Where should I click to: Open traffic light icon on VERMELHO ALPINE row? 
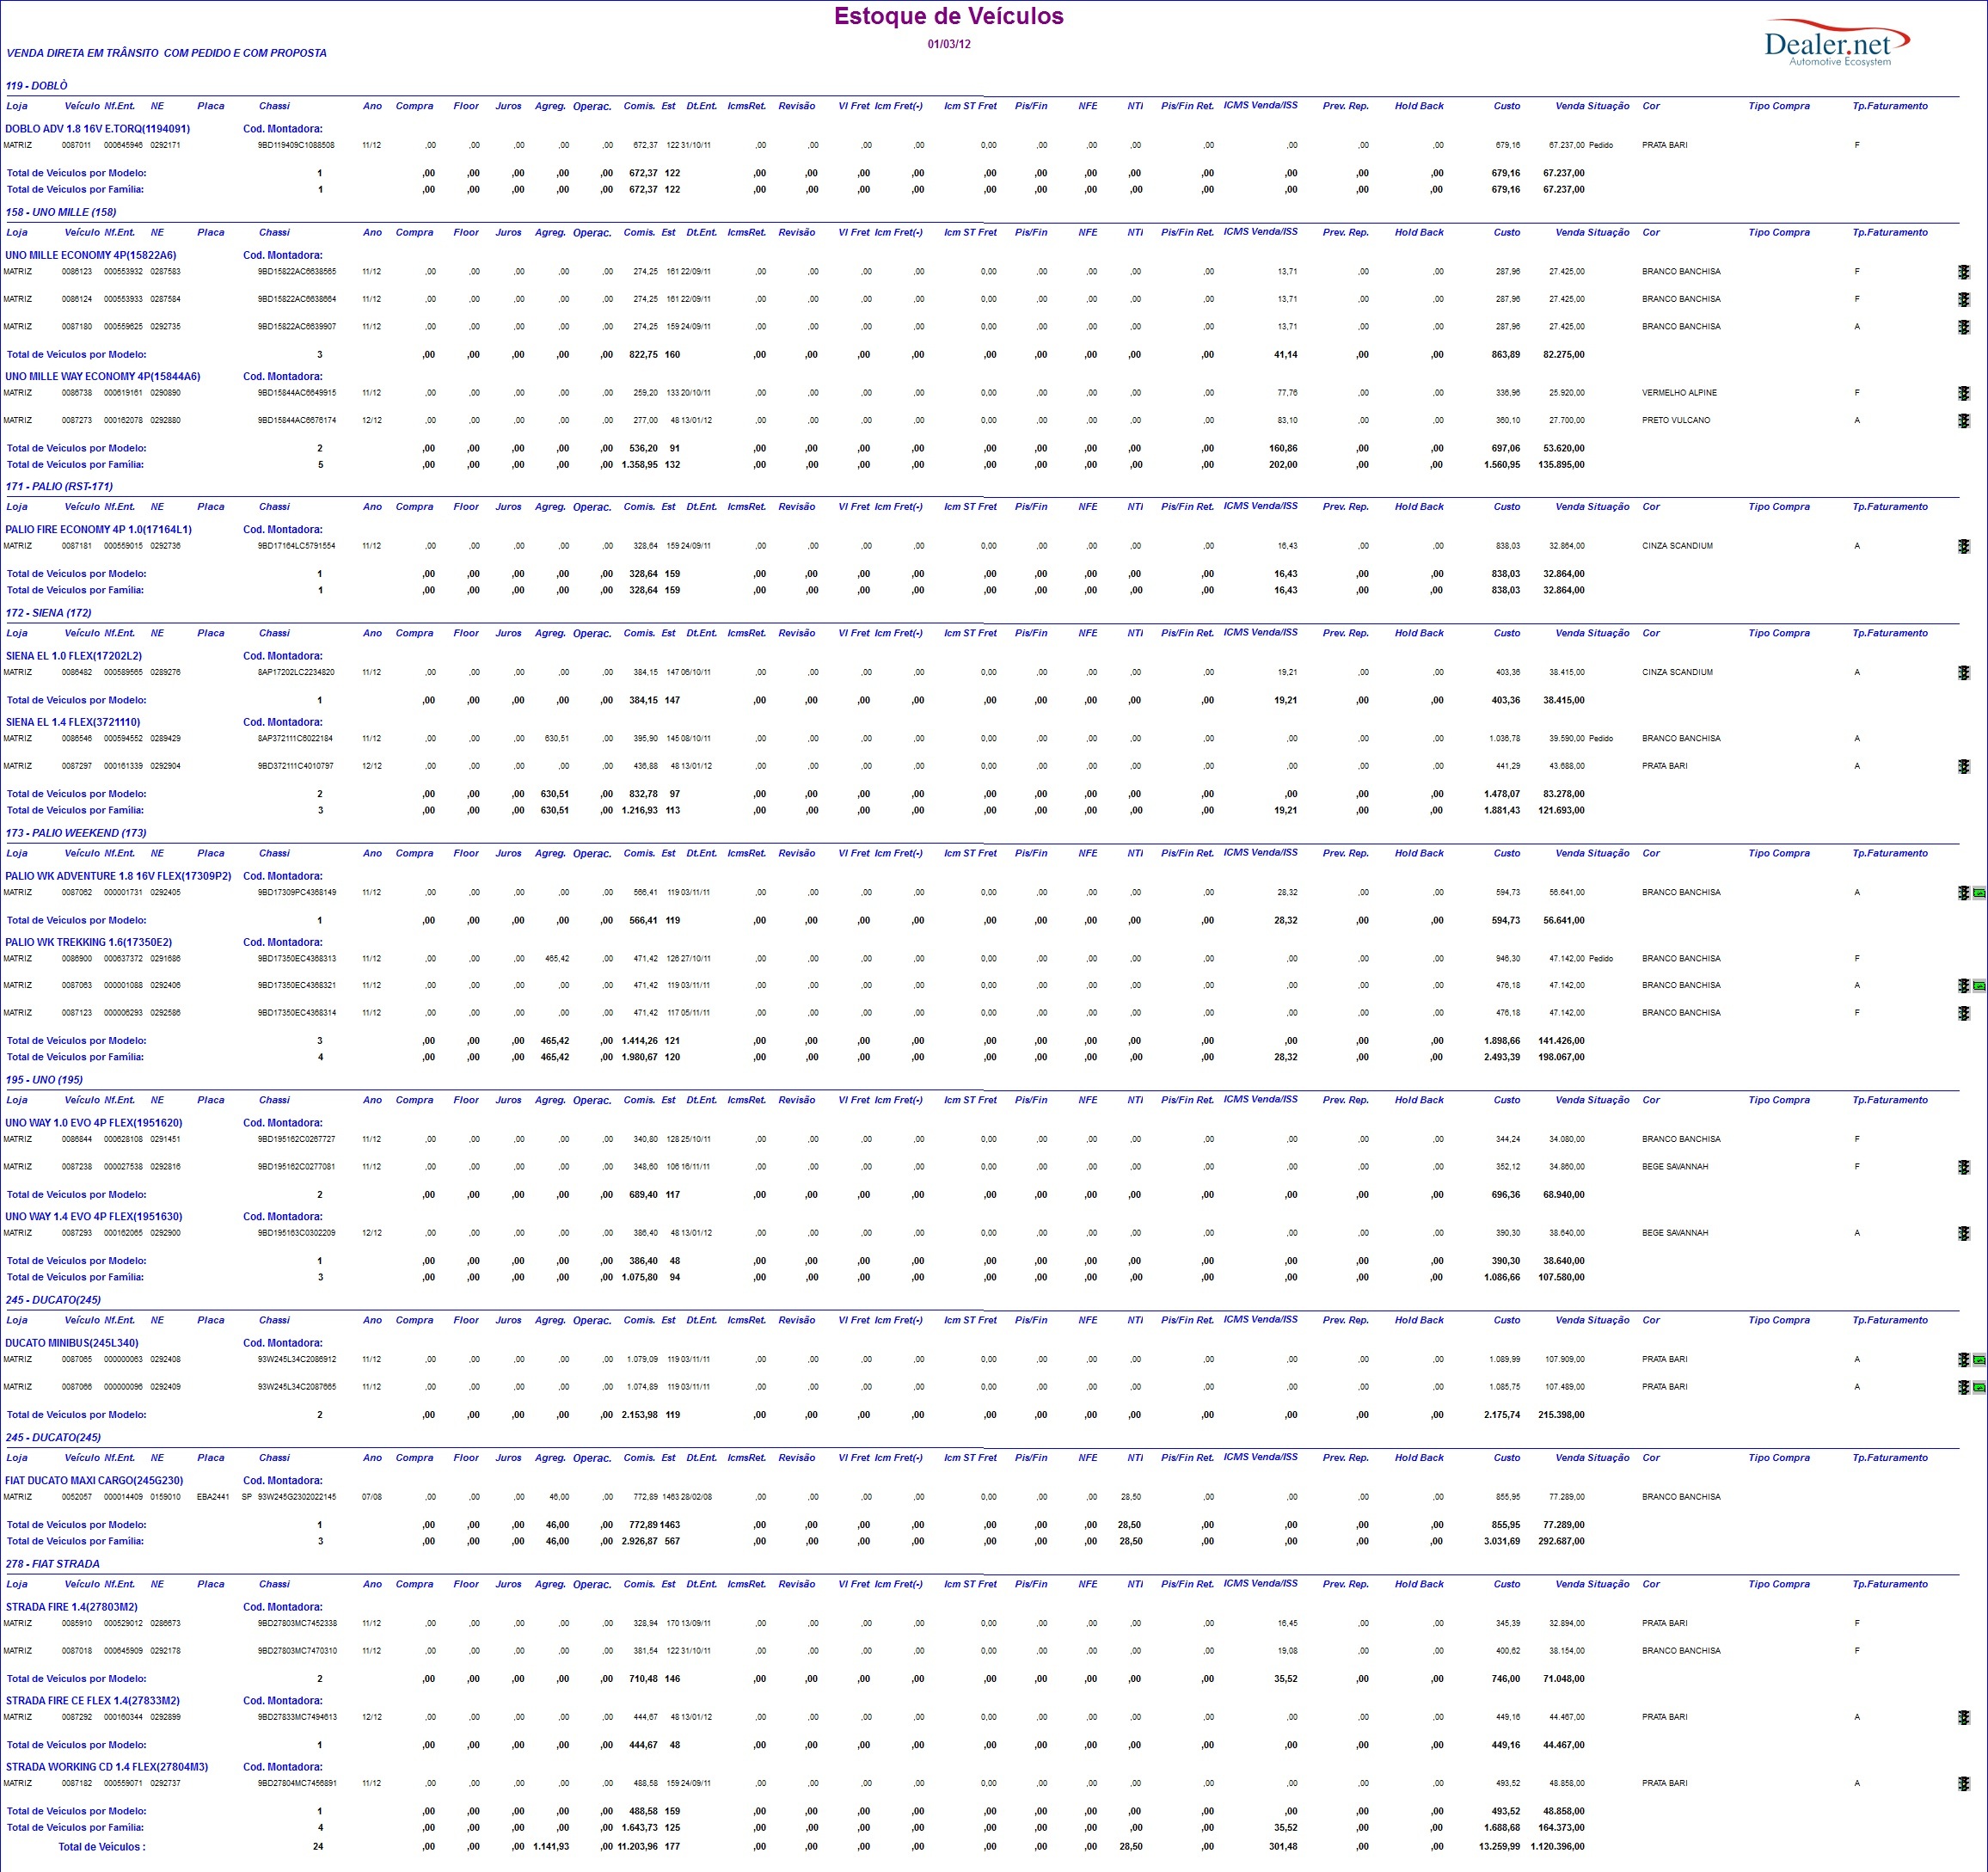coord(1964,393)
